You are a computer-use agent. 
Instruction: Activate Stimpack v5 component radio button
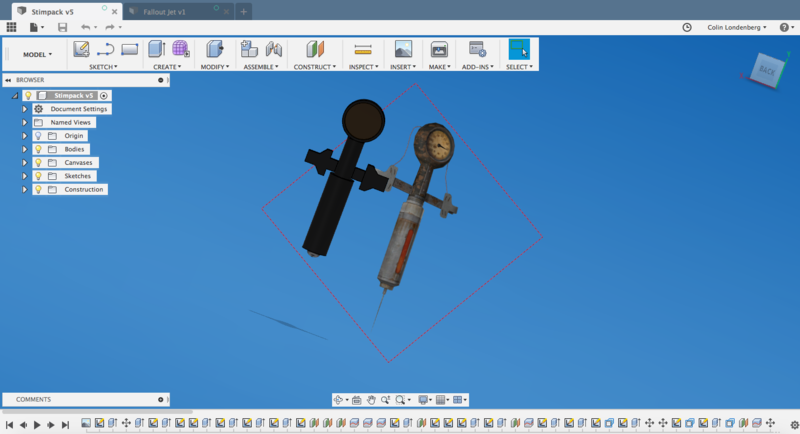(x=104, y=95)
